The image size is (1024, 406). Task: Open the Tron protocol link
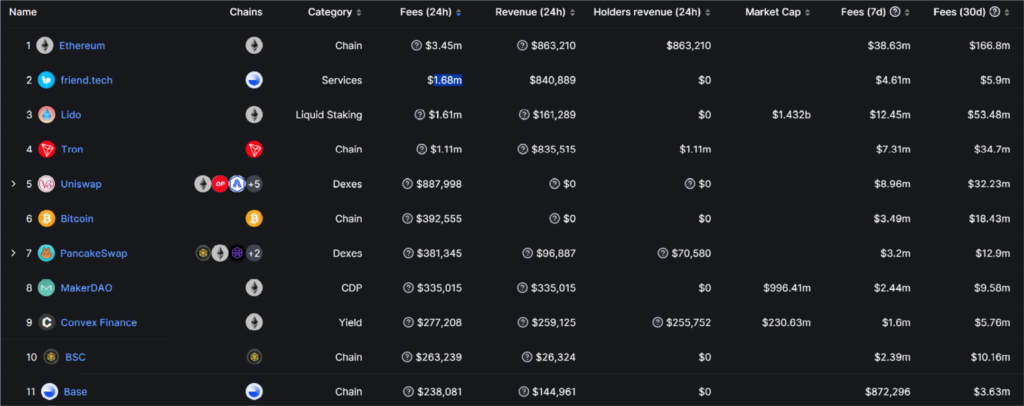(x=72, y=149)
